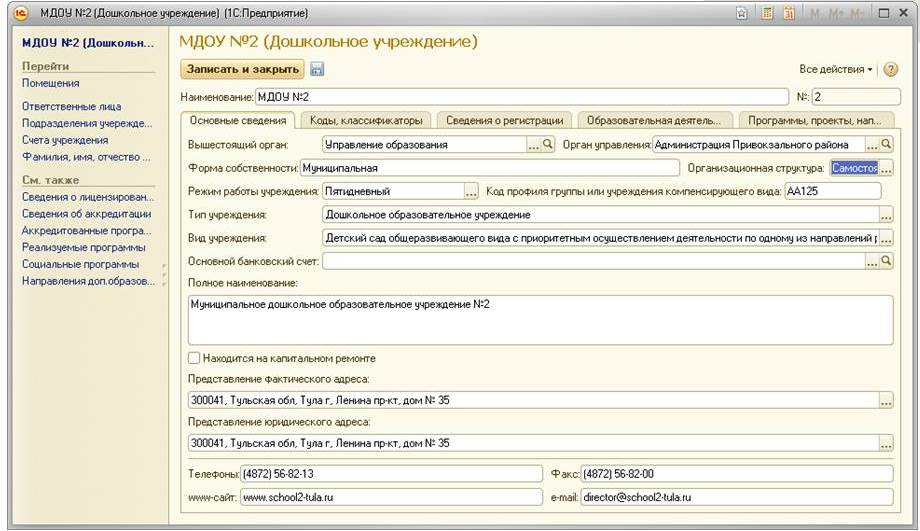Open Сведения об аккредитации in the sidebar
Screen dimensions: 920x531
(x=86, y=214)
